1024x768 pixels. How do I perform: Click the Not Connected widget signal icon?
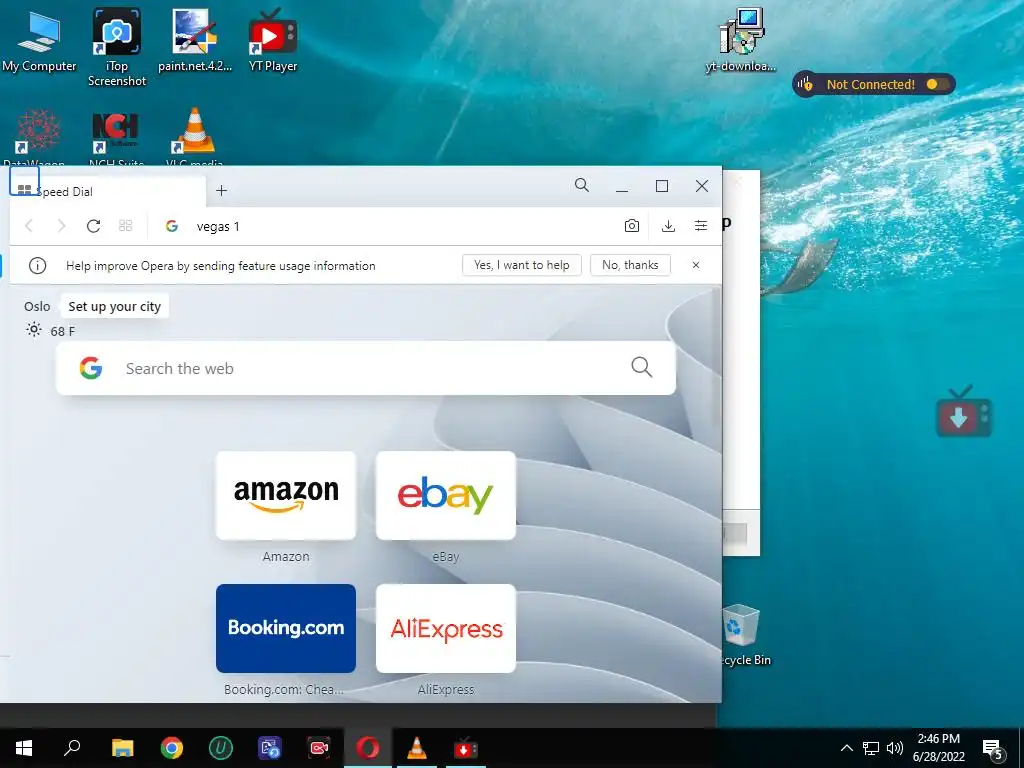[805, 84]
